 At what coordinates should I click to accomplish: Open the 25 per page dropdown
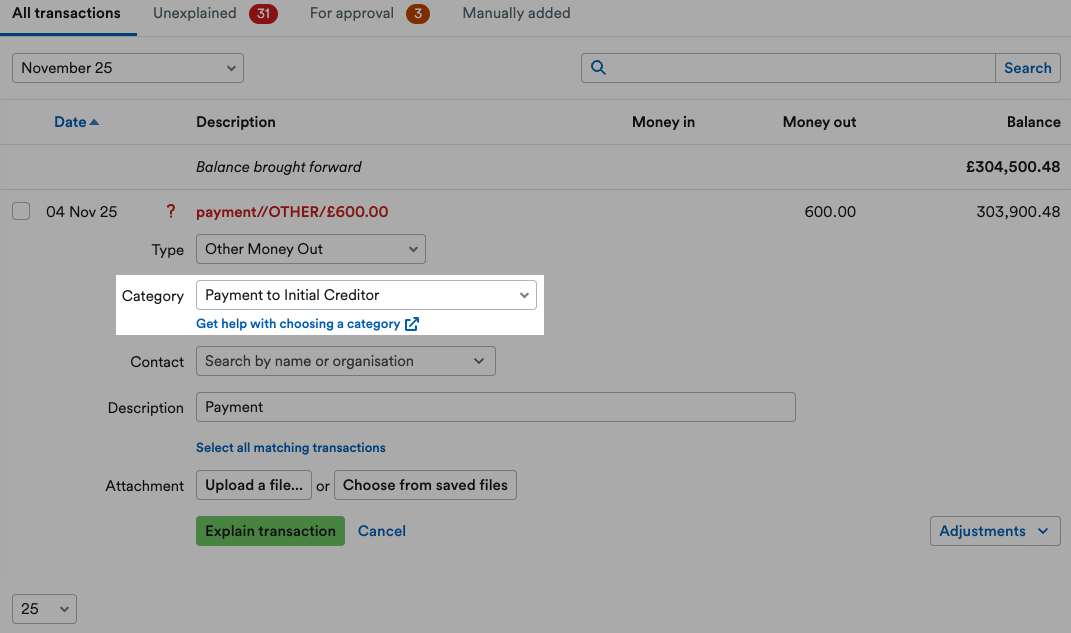[44, 609]
